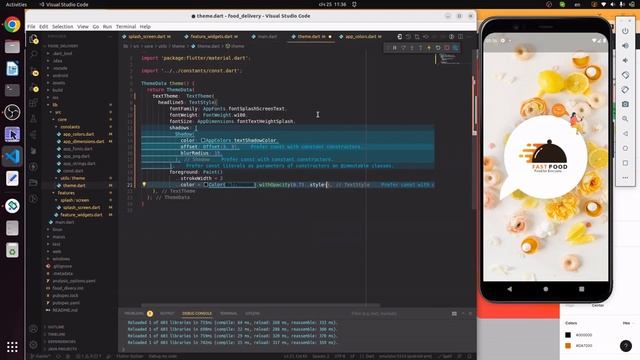
Task: Open widget inspector icon in debug toolbar
Action: coord(456,48)
